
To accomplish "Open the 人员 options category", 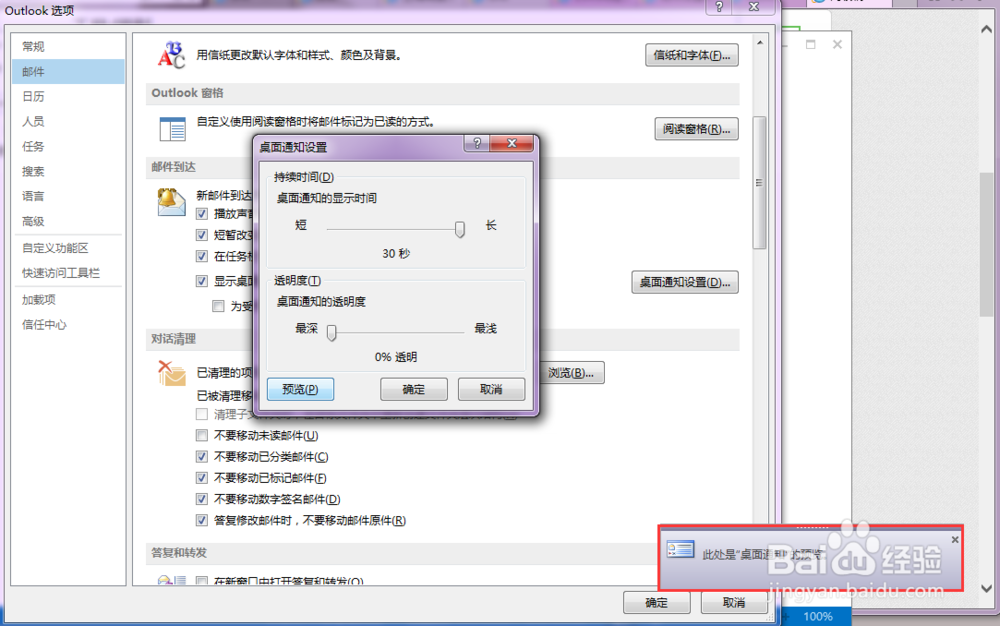I will click(x=68, y=121).
